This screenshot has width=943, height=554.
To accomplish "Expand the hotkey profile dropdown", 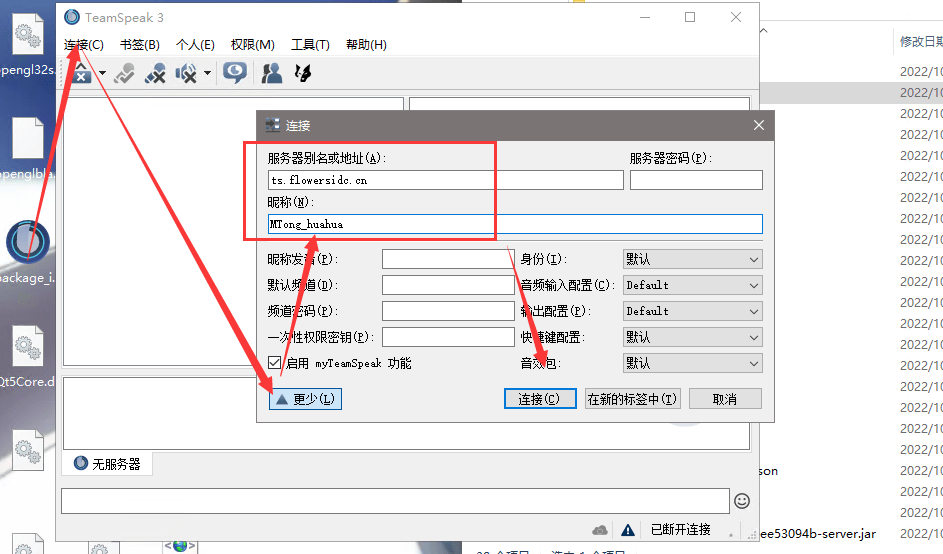I will (x=693, y=337).
